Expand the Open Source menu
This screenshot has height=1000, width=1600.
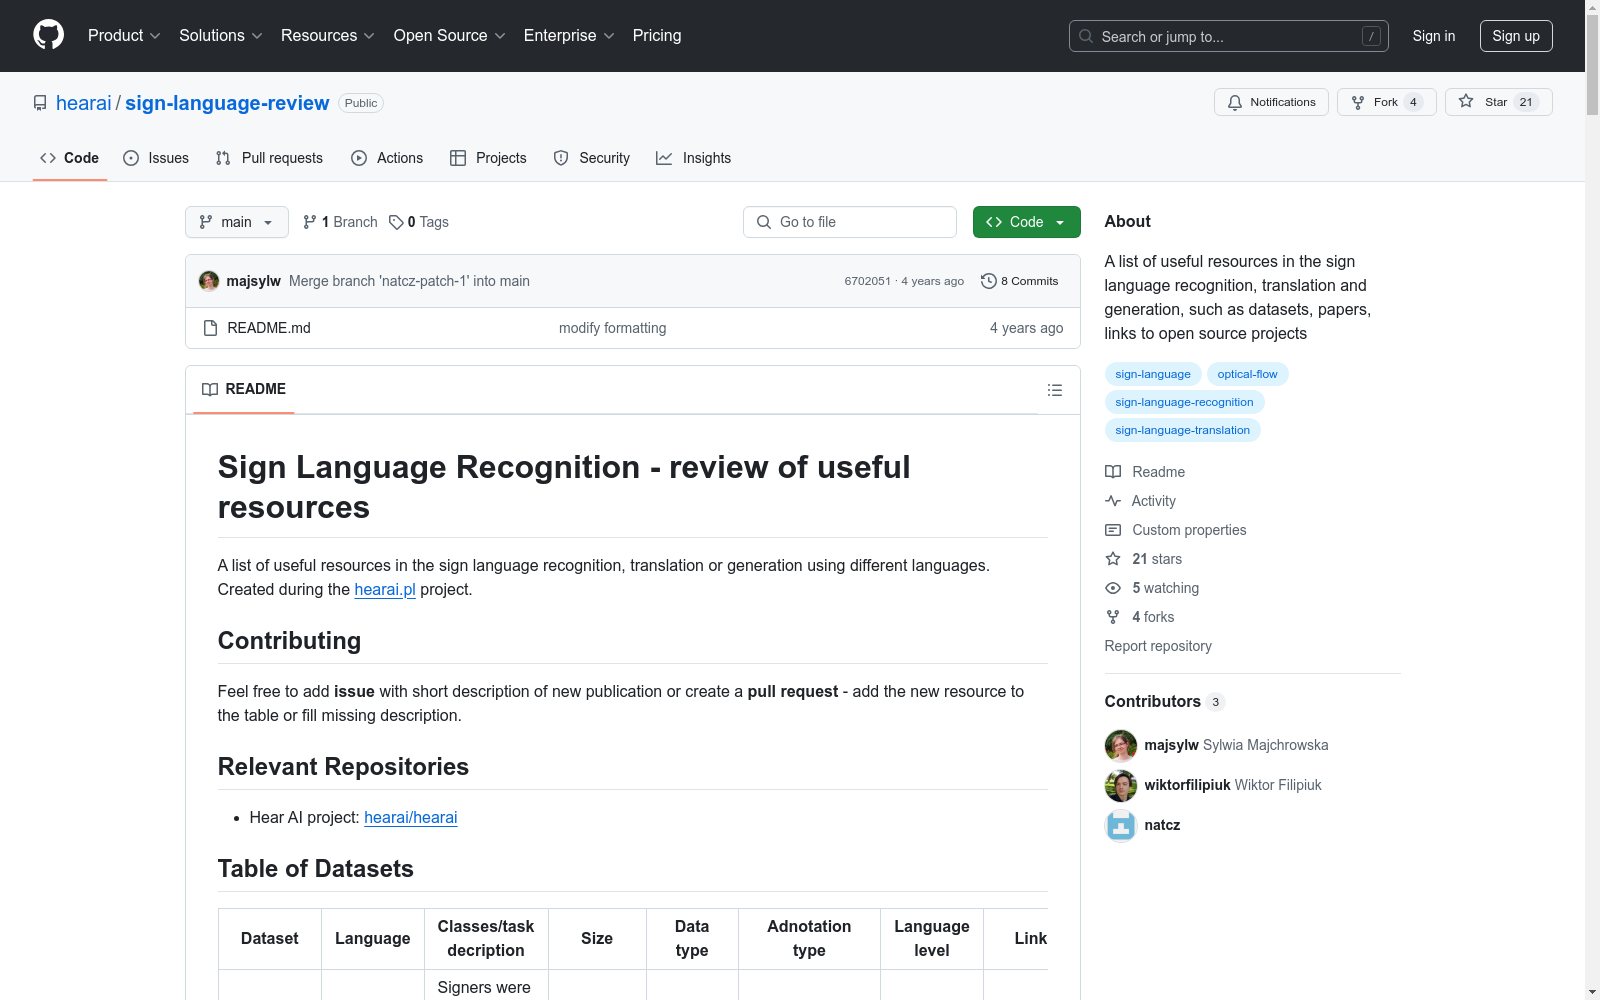coord(450,35)
